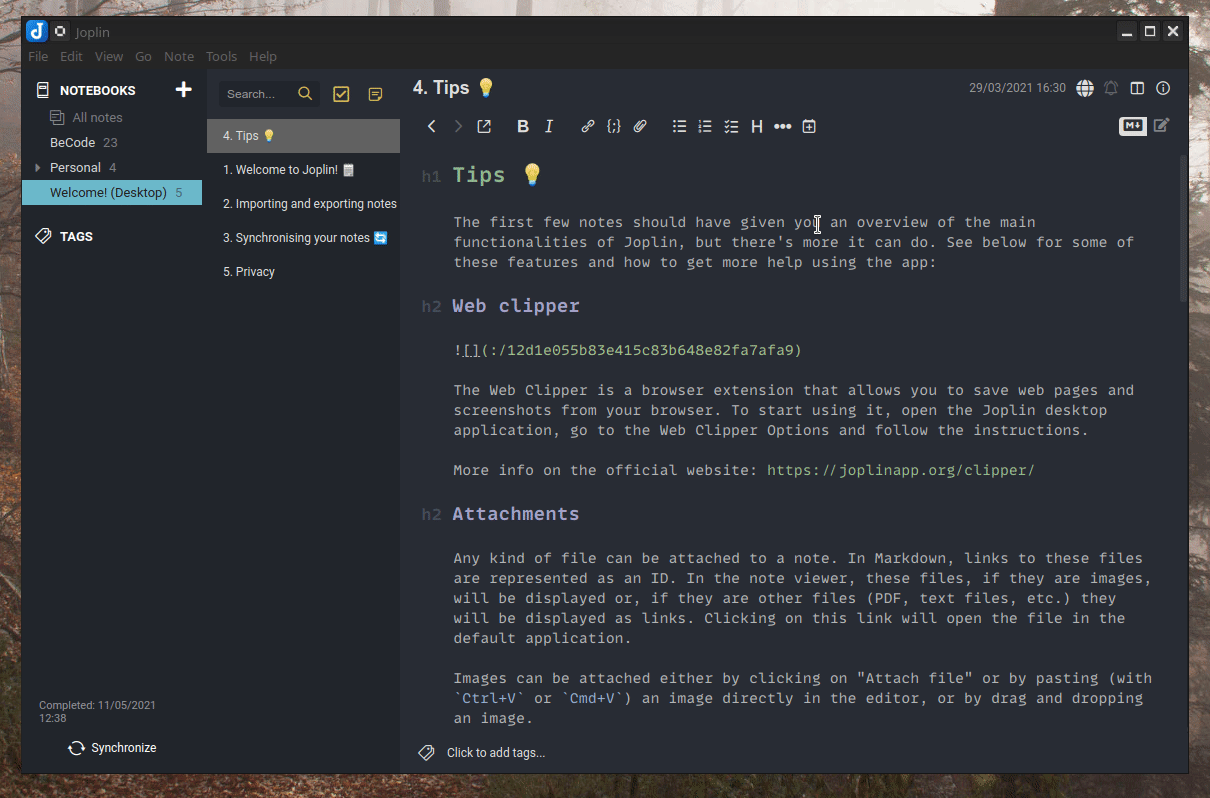Click the TAGS section header
The width and height of the screenshot is (1210, 798).
click(x=76, y=237)
